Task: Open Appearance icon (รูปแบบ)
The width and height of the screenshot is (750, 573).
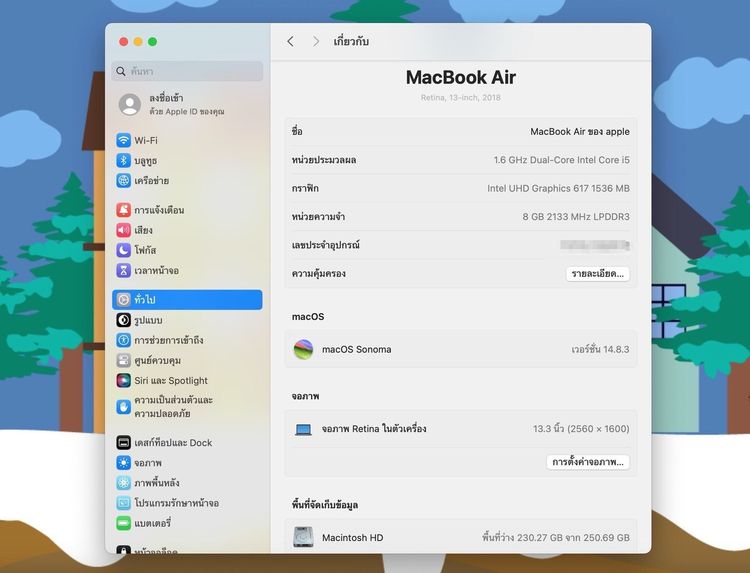Action: pyautogui.click(x=123, y=320)
